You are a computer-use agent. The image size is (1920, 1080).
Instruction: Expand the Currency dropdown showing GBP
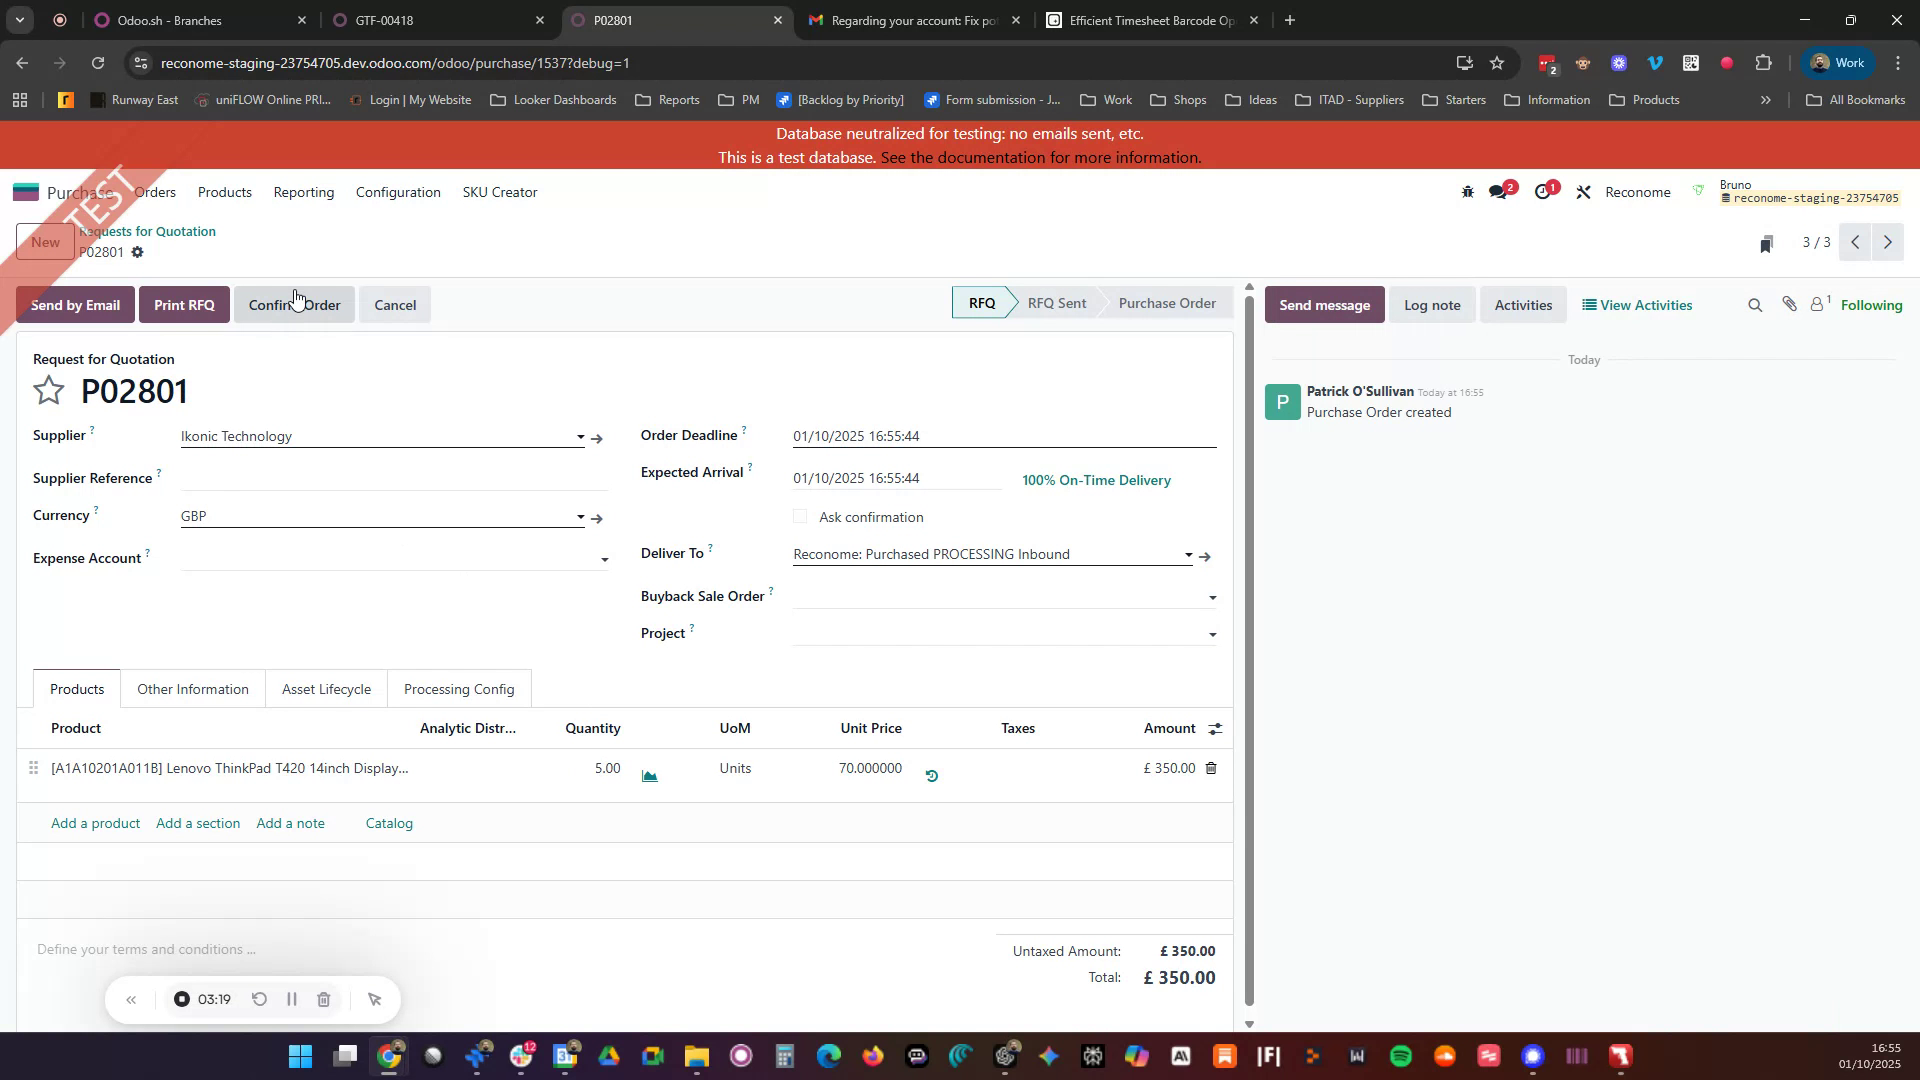579,516
